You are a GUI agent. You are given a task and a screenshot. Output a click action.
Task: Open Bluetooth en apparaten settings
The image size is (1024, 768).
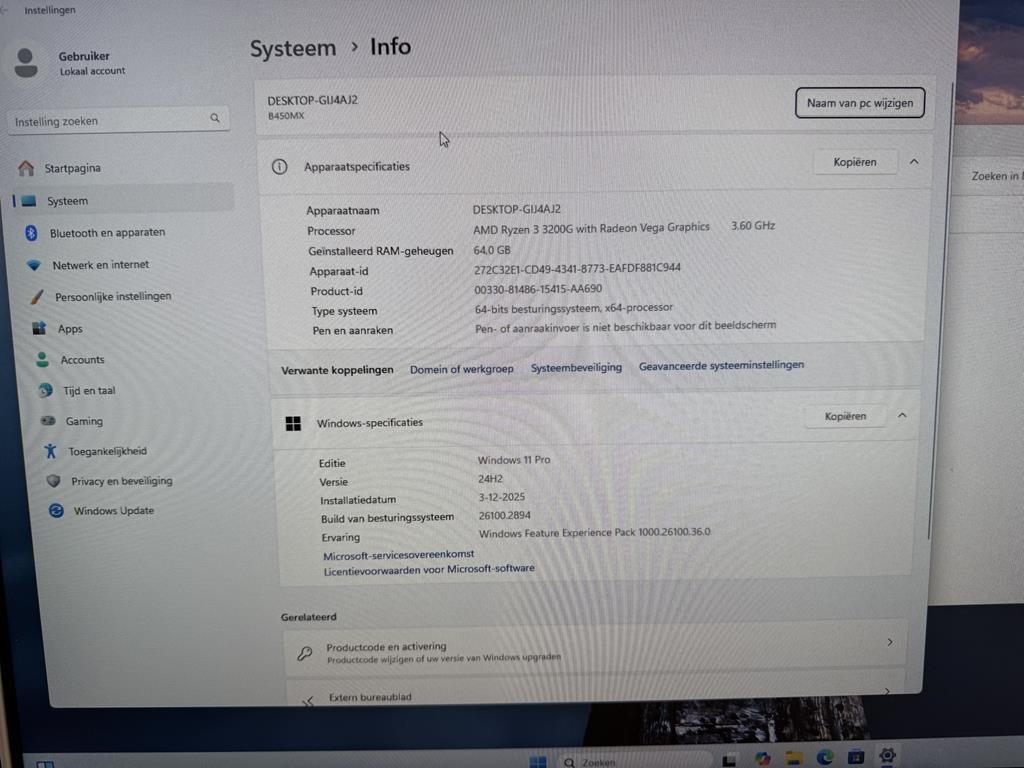click(107, 233)
